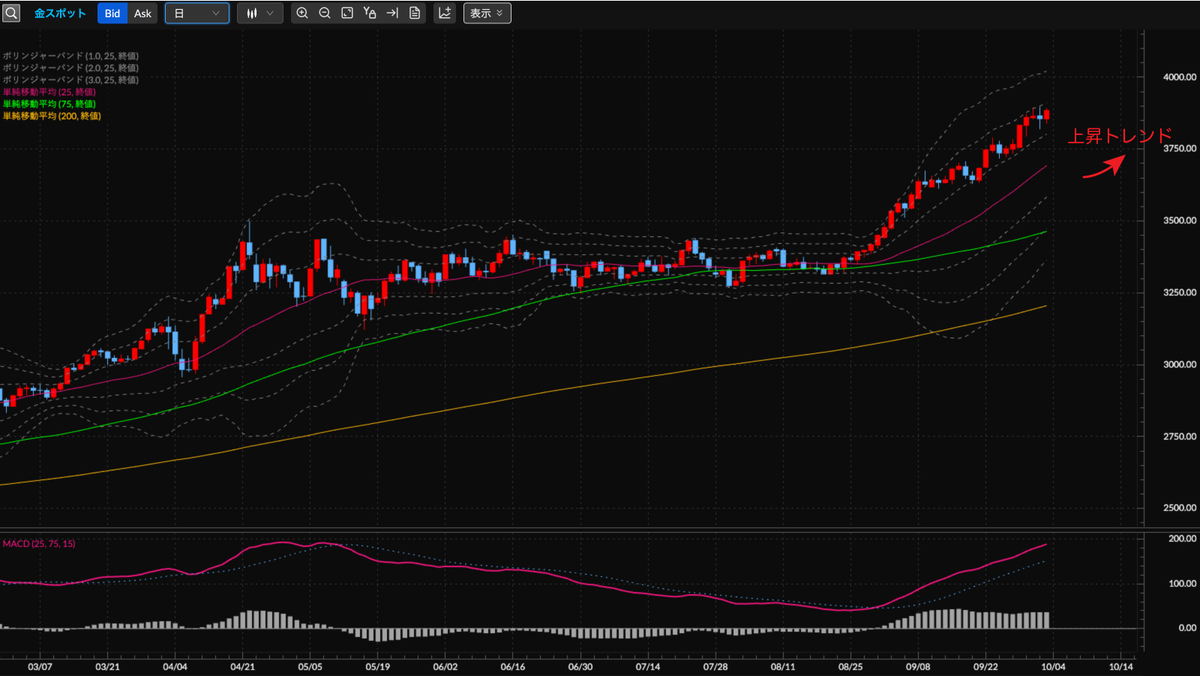Click the MACD (25, 75, 15) label
The image size is (1200, 676).
click(38, 543)
